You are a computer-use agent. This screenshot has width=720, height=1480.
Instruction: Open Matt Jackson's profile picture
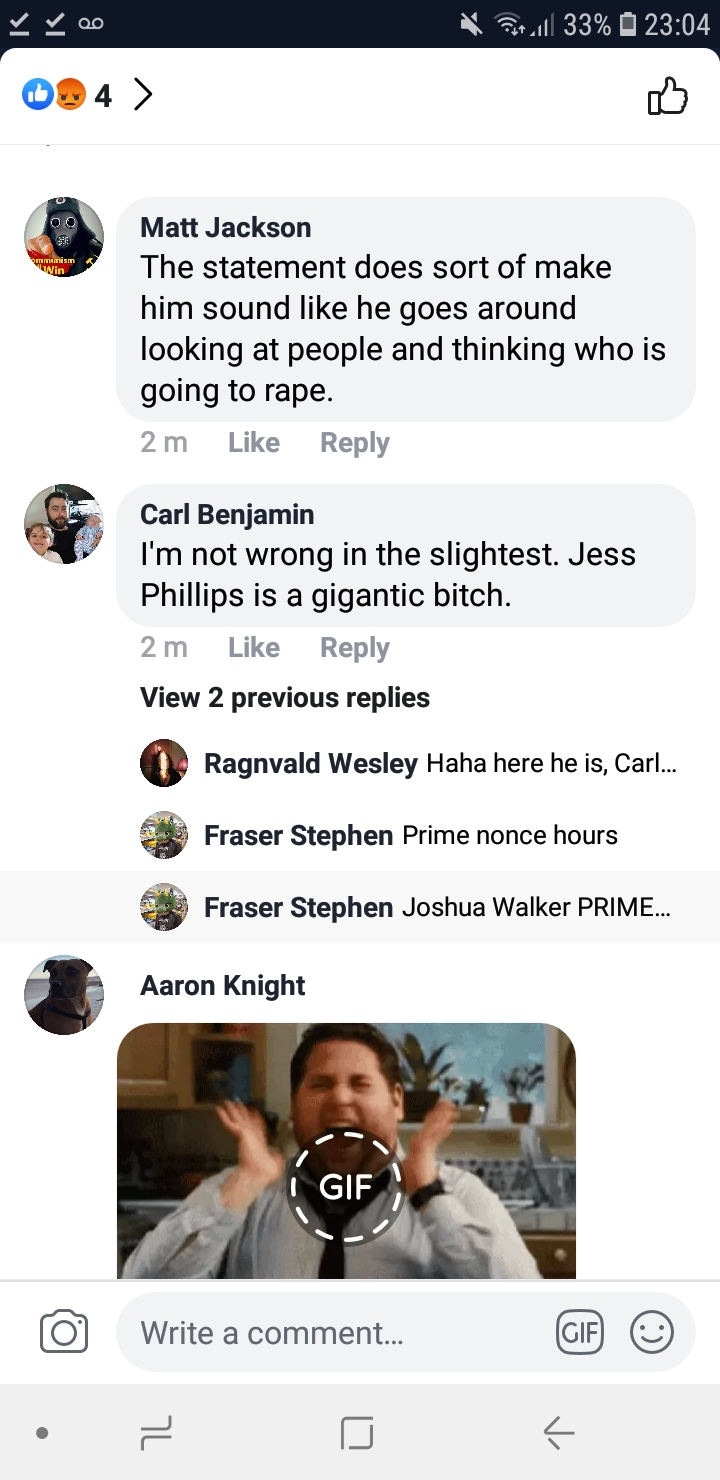[x=64, y=237]
